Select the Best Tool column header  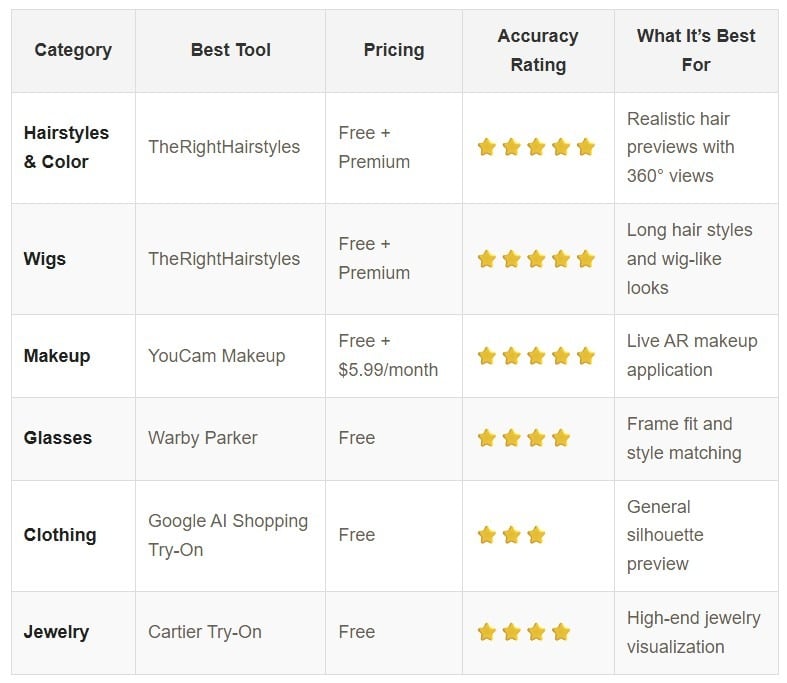pos(231,50)
